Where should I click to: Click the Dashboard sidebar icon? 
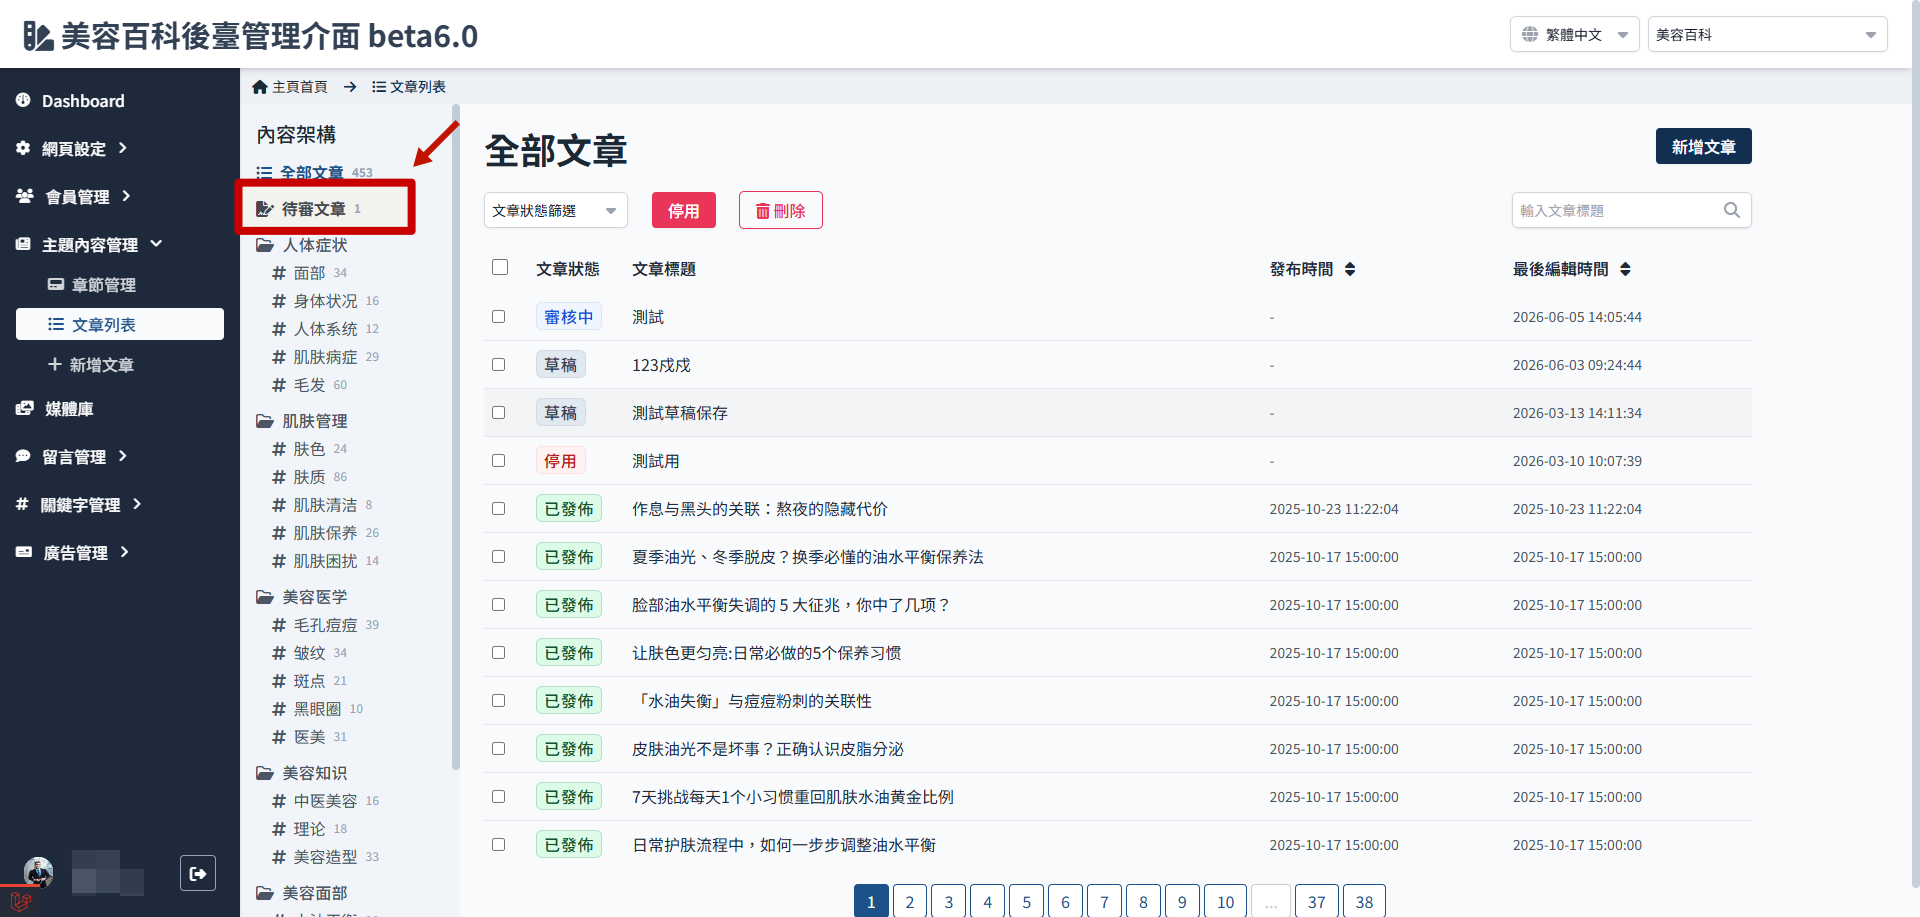23,100
